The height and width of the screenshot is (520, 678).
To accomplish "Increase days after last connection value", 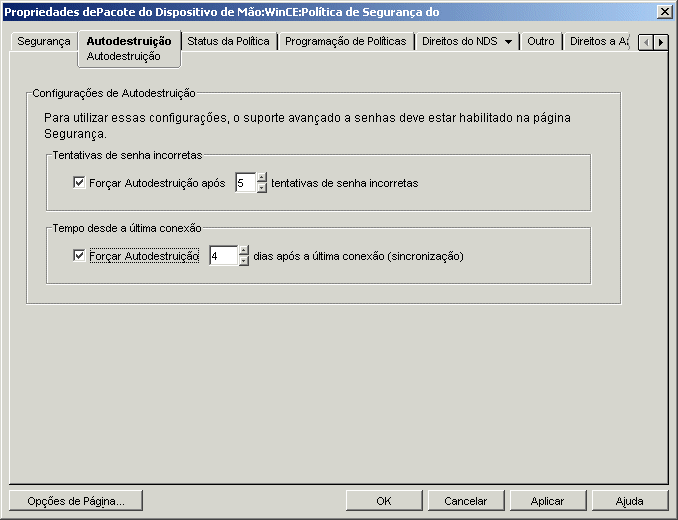I will (244, 251).
